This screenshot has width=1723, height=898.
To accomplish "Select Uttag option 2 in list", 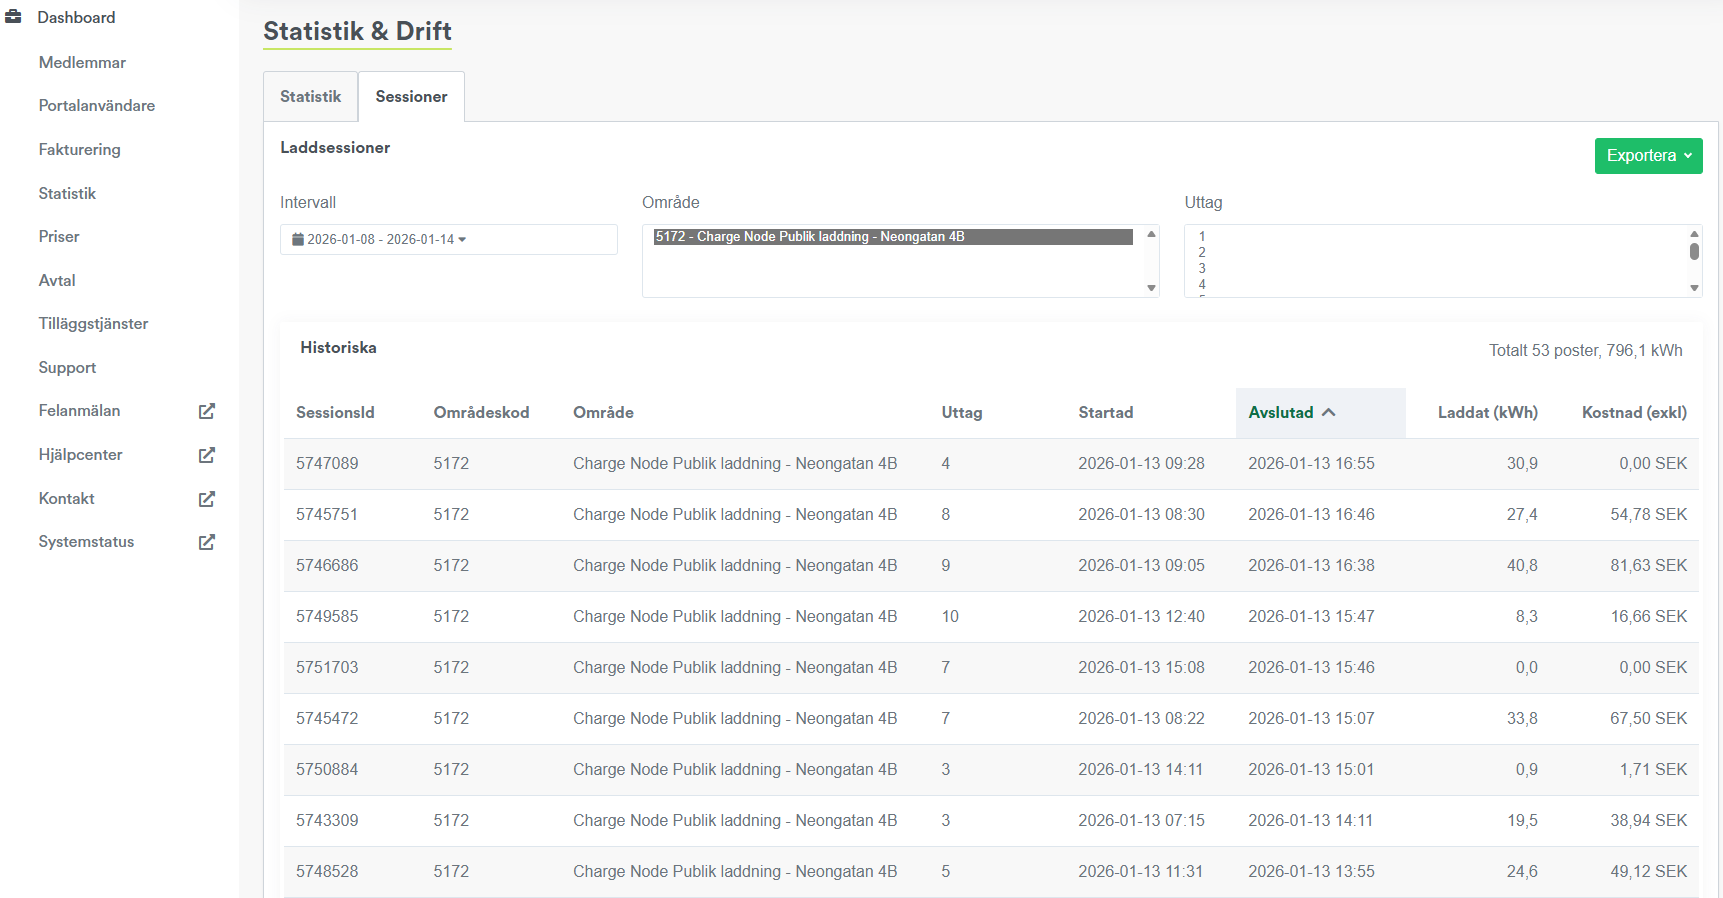I will point(1202,253).
